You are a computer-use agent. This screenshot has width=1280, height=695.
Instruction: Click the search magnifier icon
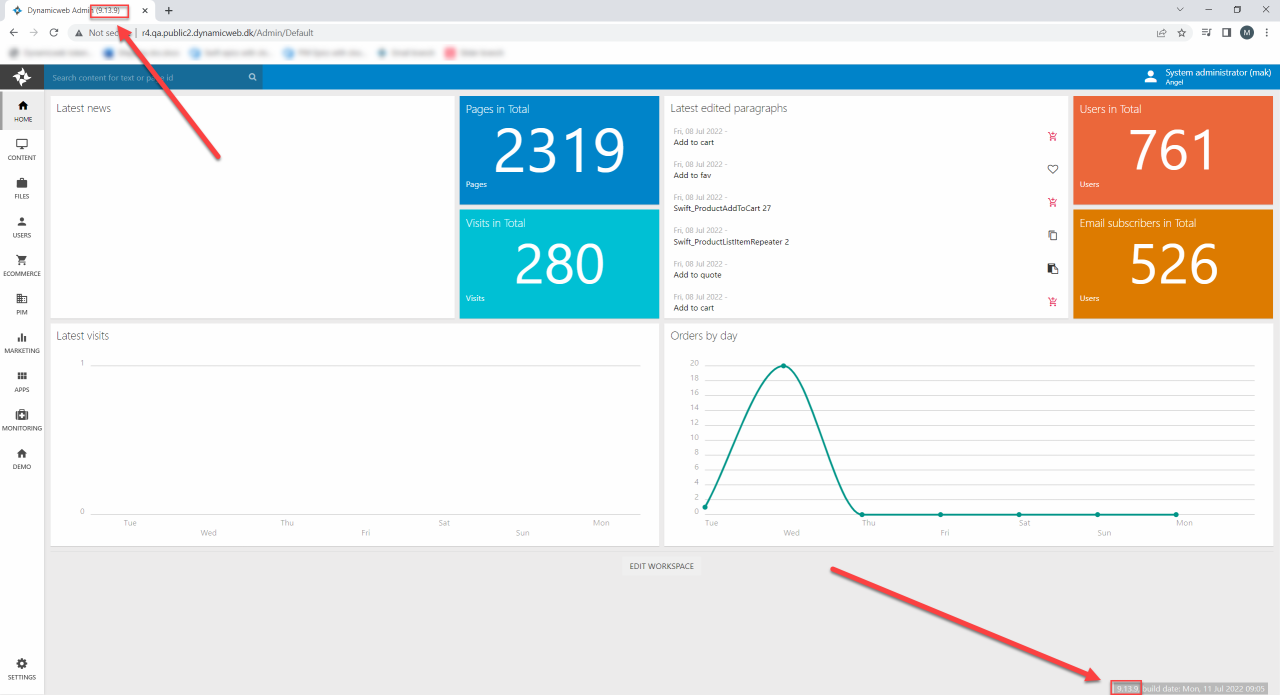(253, 77)
